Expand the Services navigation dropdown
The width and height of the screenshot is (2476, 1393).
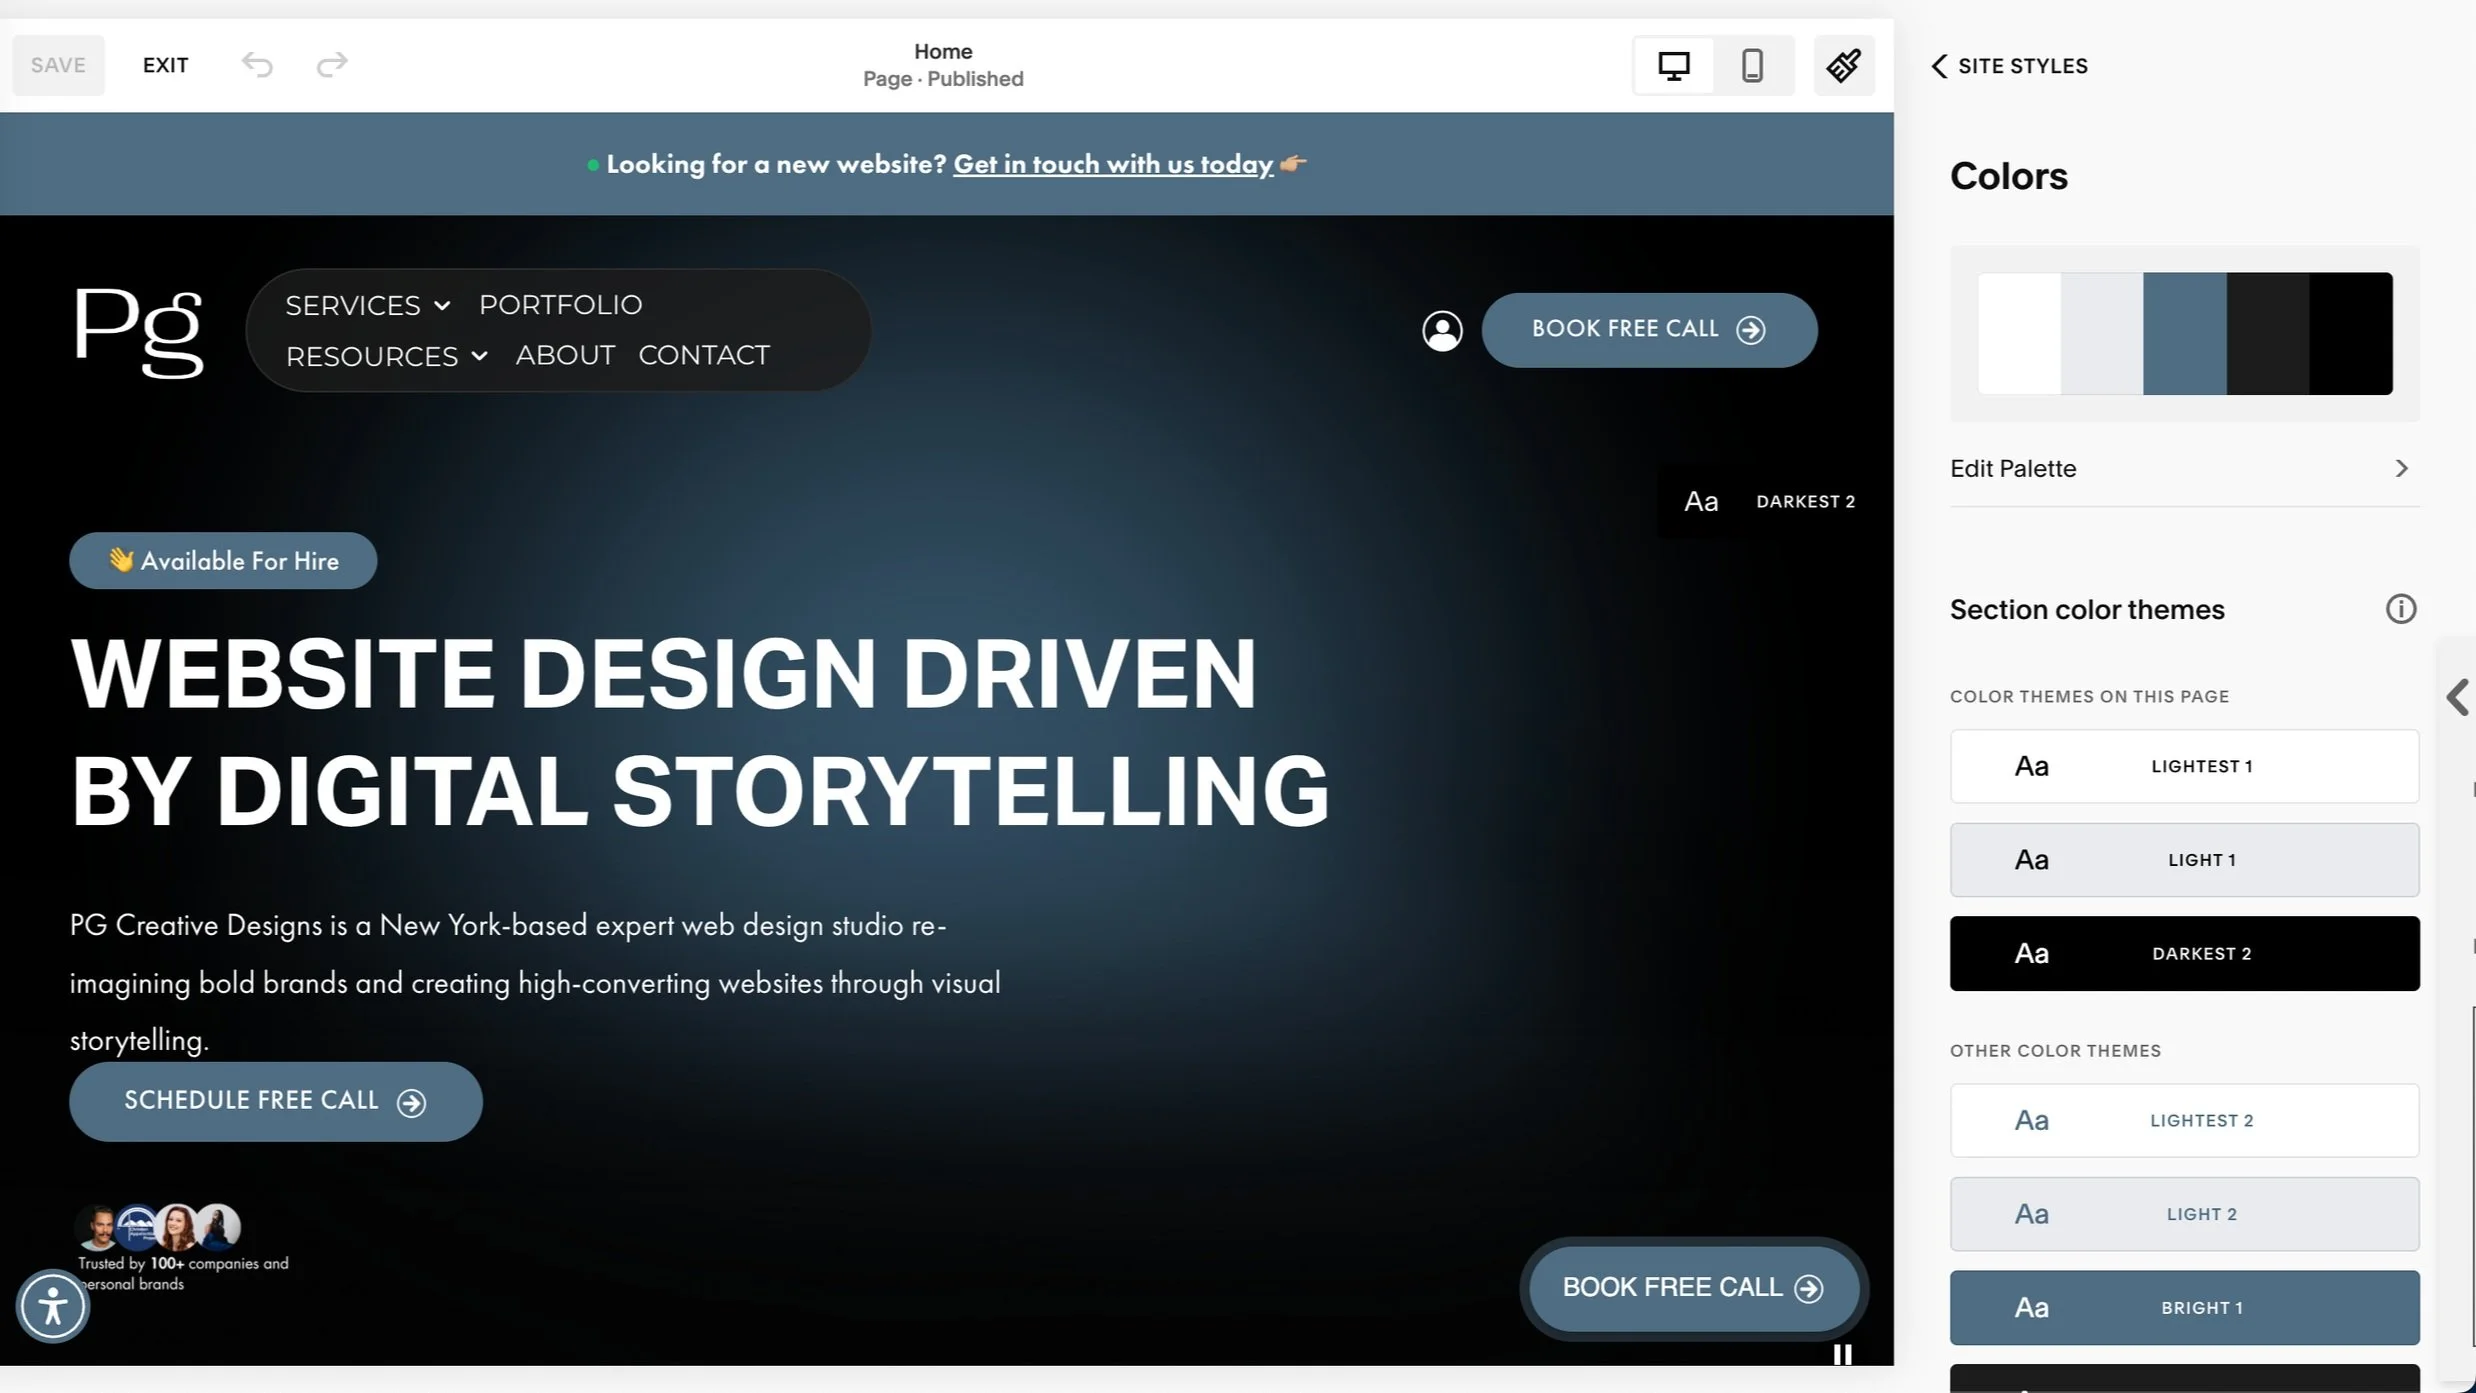pyautogui.click(x=367, y=305)
